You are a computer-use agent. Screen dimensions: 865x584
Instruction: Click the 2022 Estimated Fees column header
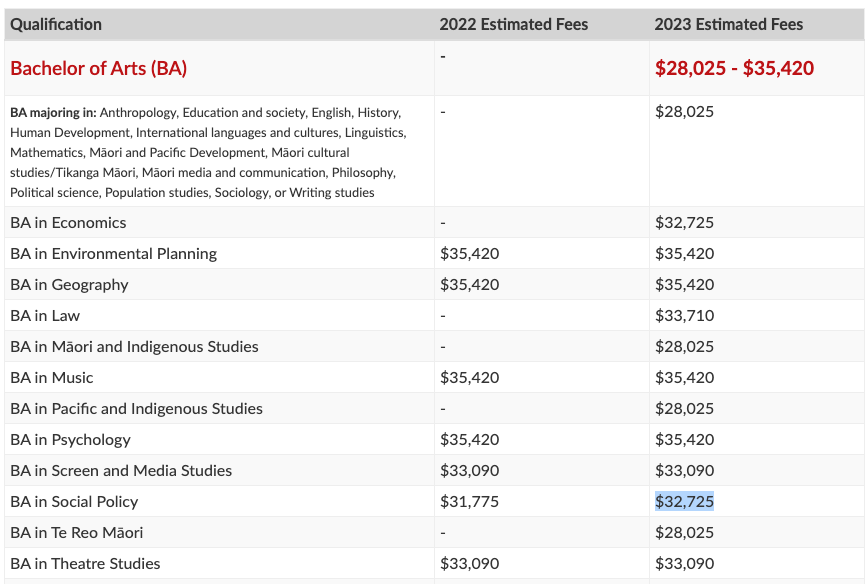514,24
